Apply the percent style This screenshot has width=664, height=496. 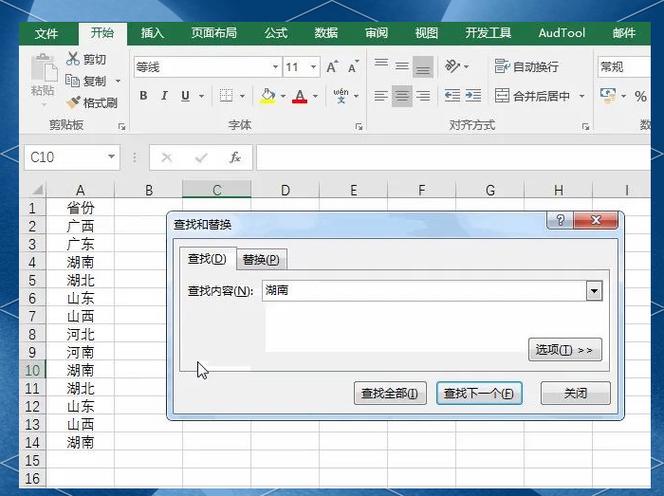tap(640, 97)
